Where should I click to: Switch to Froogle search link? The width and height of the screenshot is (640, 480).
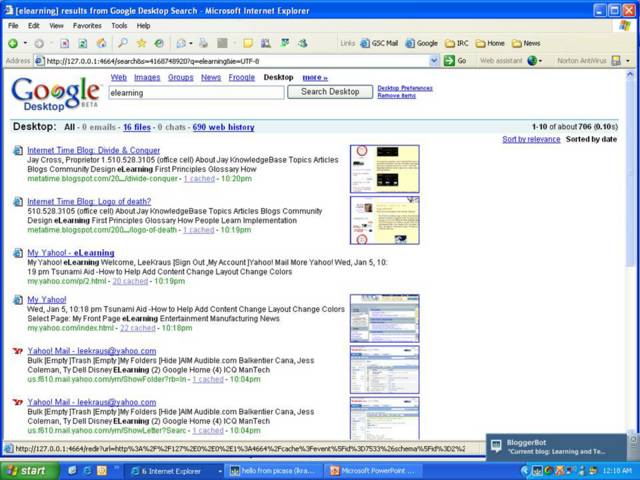coord(242,78)
